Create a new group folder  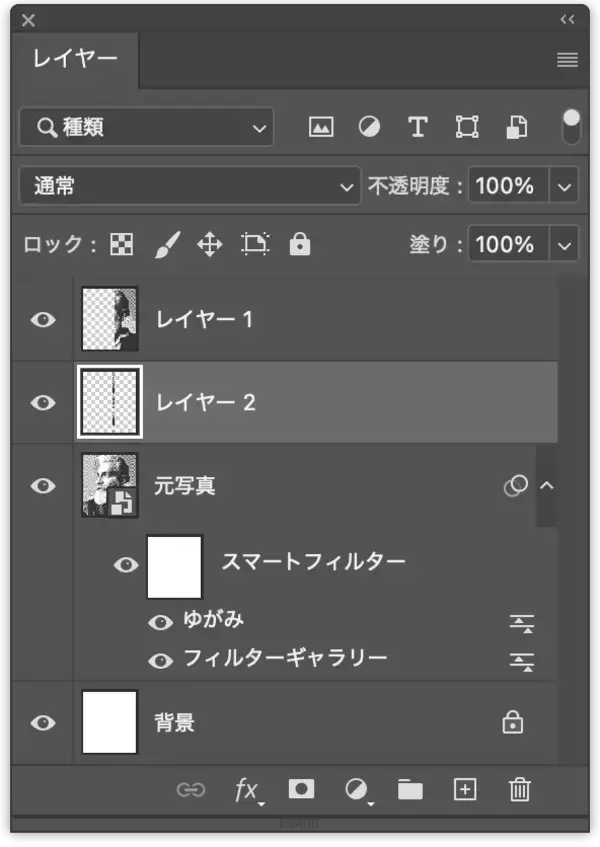click(x=410, y=790)
